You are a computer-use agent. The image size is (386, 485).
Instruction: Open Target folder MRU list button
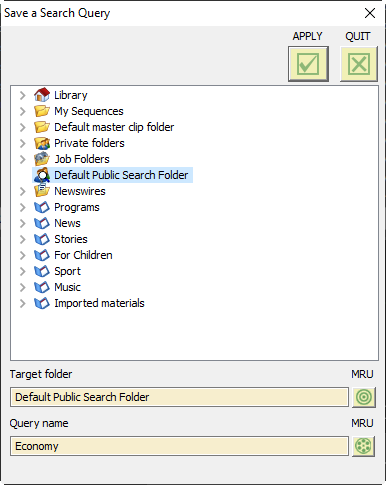[364, 397]
